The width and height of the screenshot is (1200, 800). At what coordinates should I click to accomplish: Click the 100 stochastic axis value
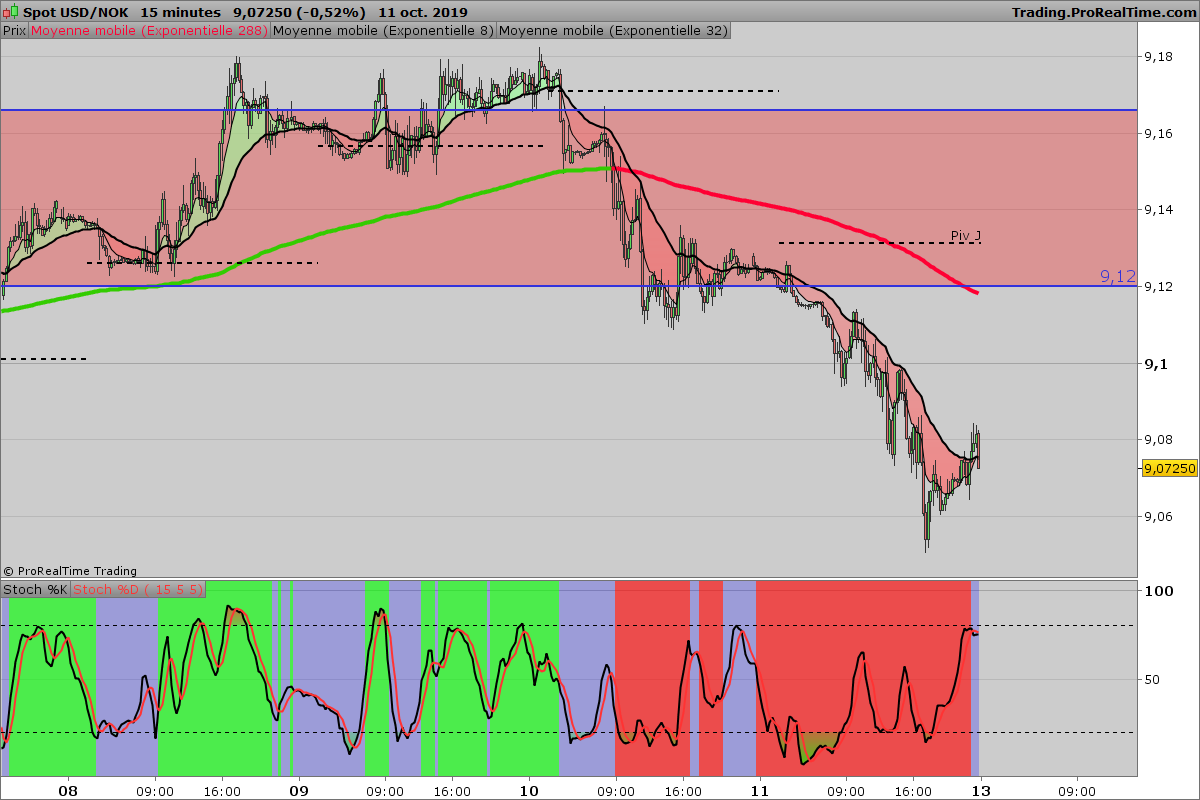(x=1158, y=591)
